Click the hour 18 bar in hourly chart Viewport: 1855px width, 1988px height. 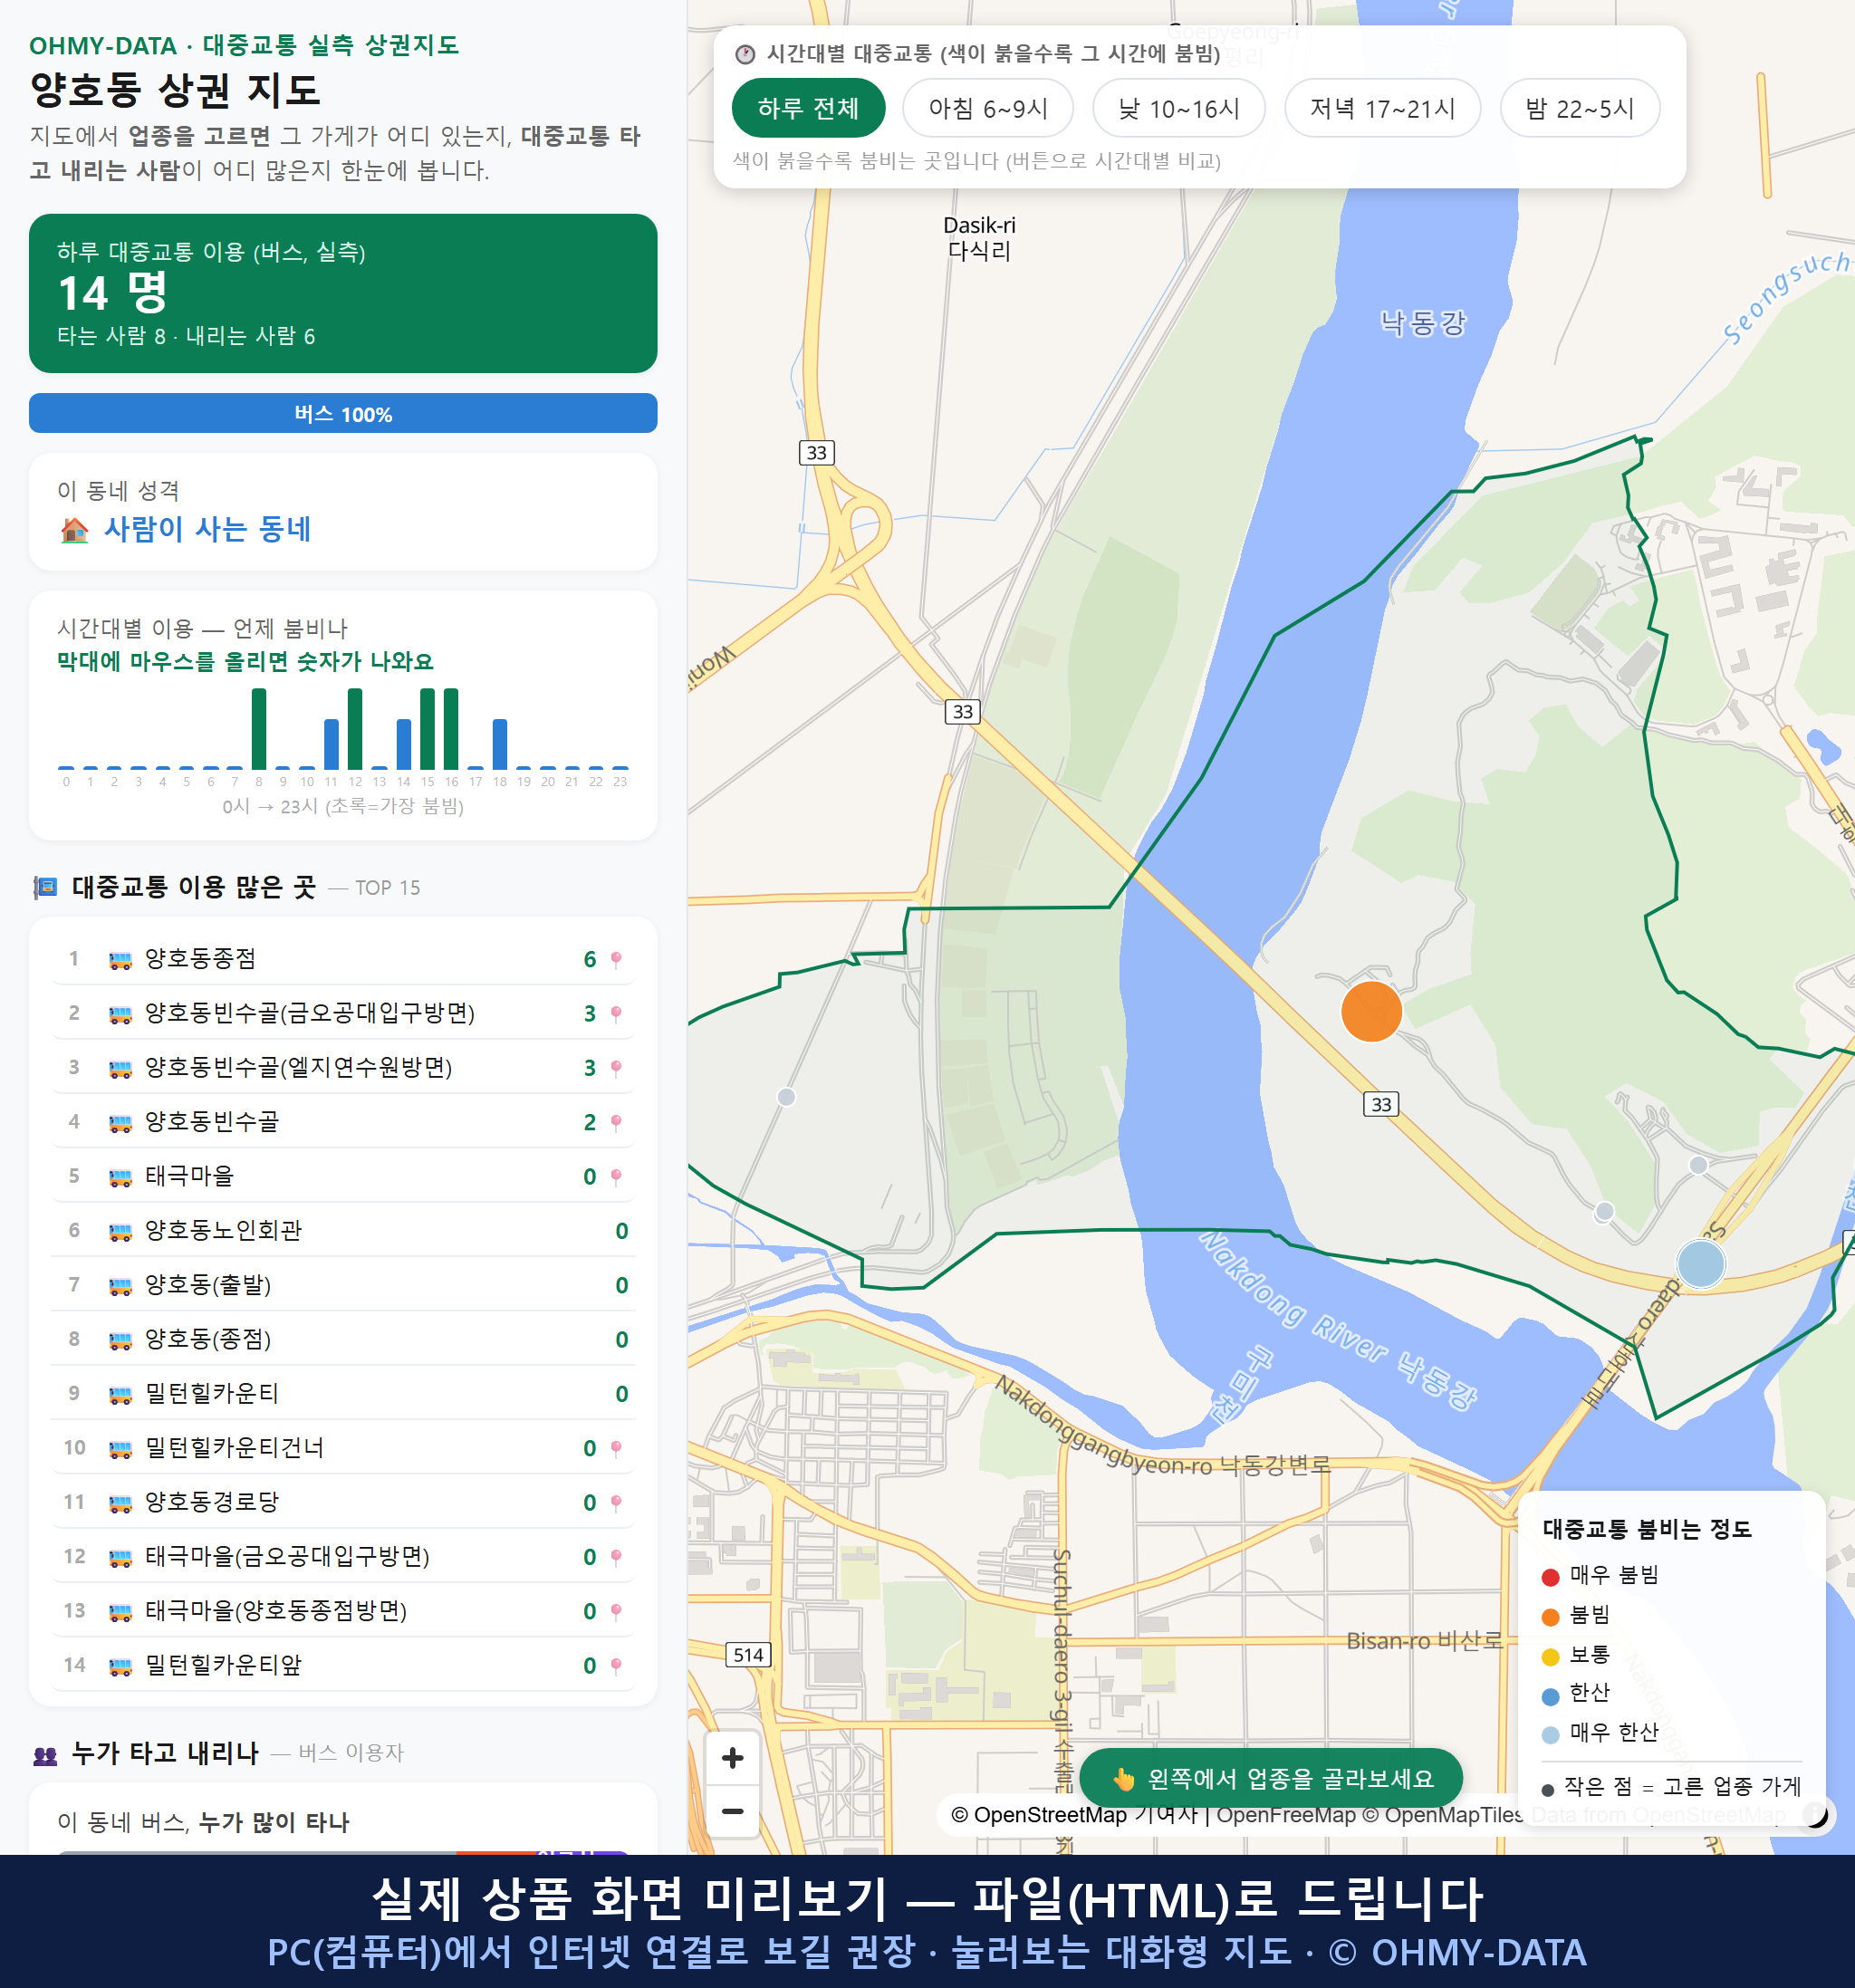[500, 744]
